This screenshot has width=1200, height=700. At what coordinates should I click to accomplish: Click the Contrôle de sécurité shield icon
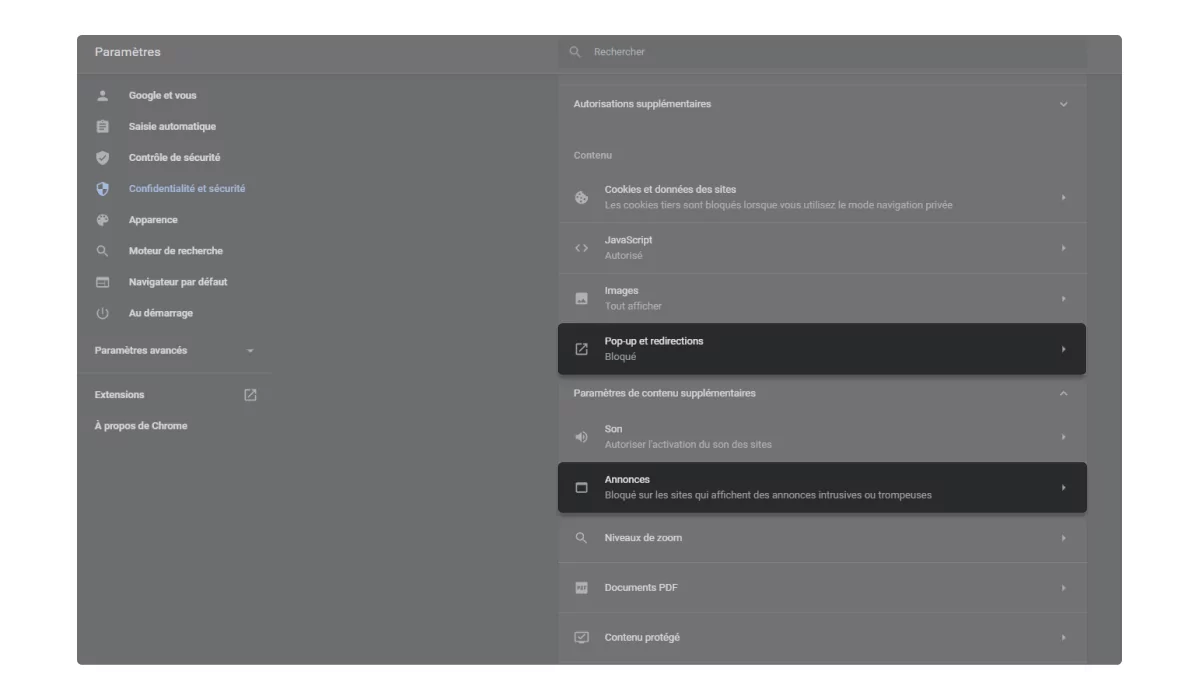102,158
